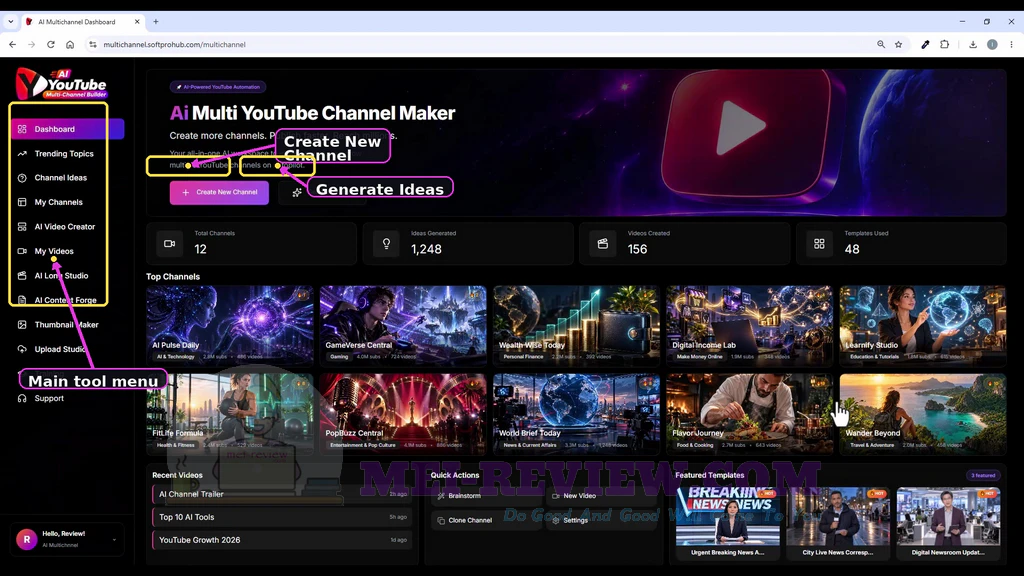The image size is (1024, 576).
Task: Open the Digital Income Lab channel card
Action: [750, 325]
